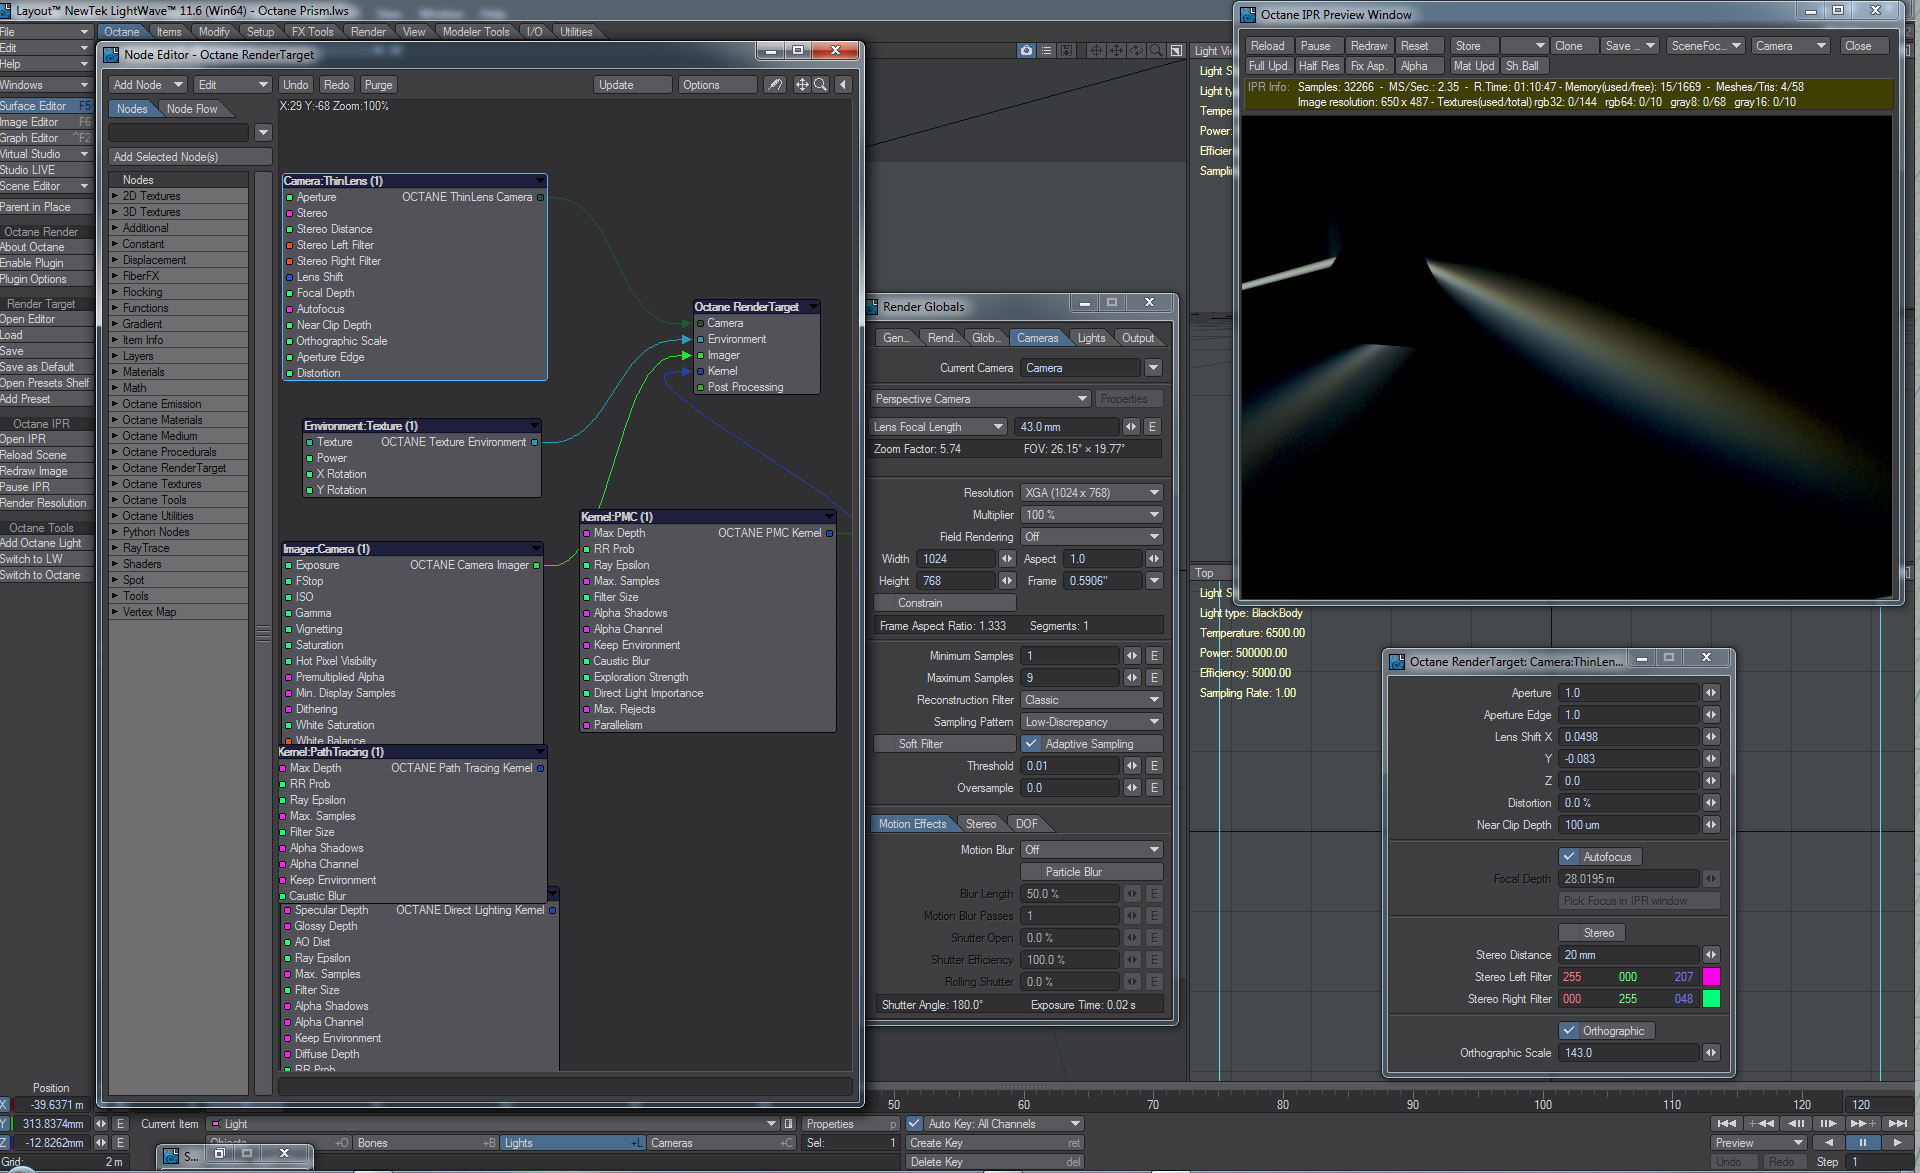
Task: Click the node editor pan (move) icon
Action: 801,85
